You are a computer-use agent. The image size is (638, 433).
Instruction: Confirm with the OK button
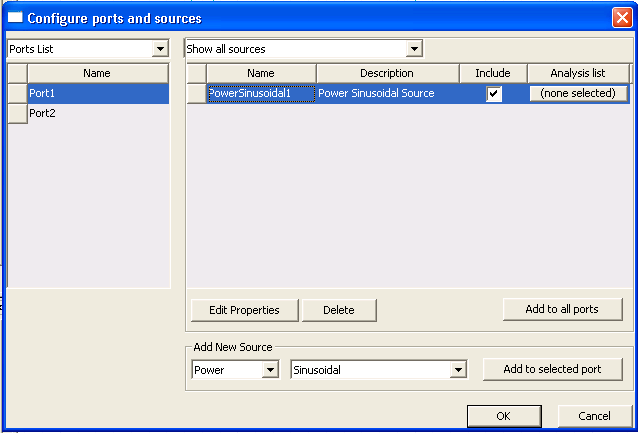coord(504,416)
